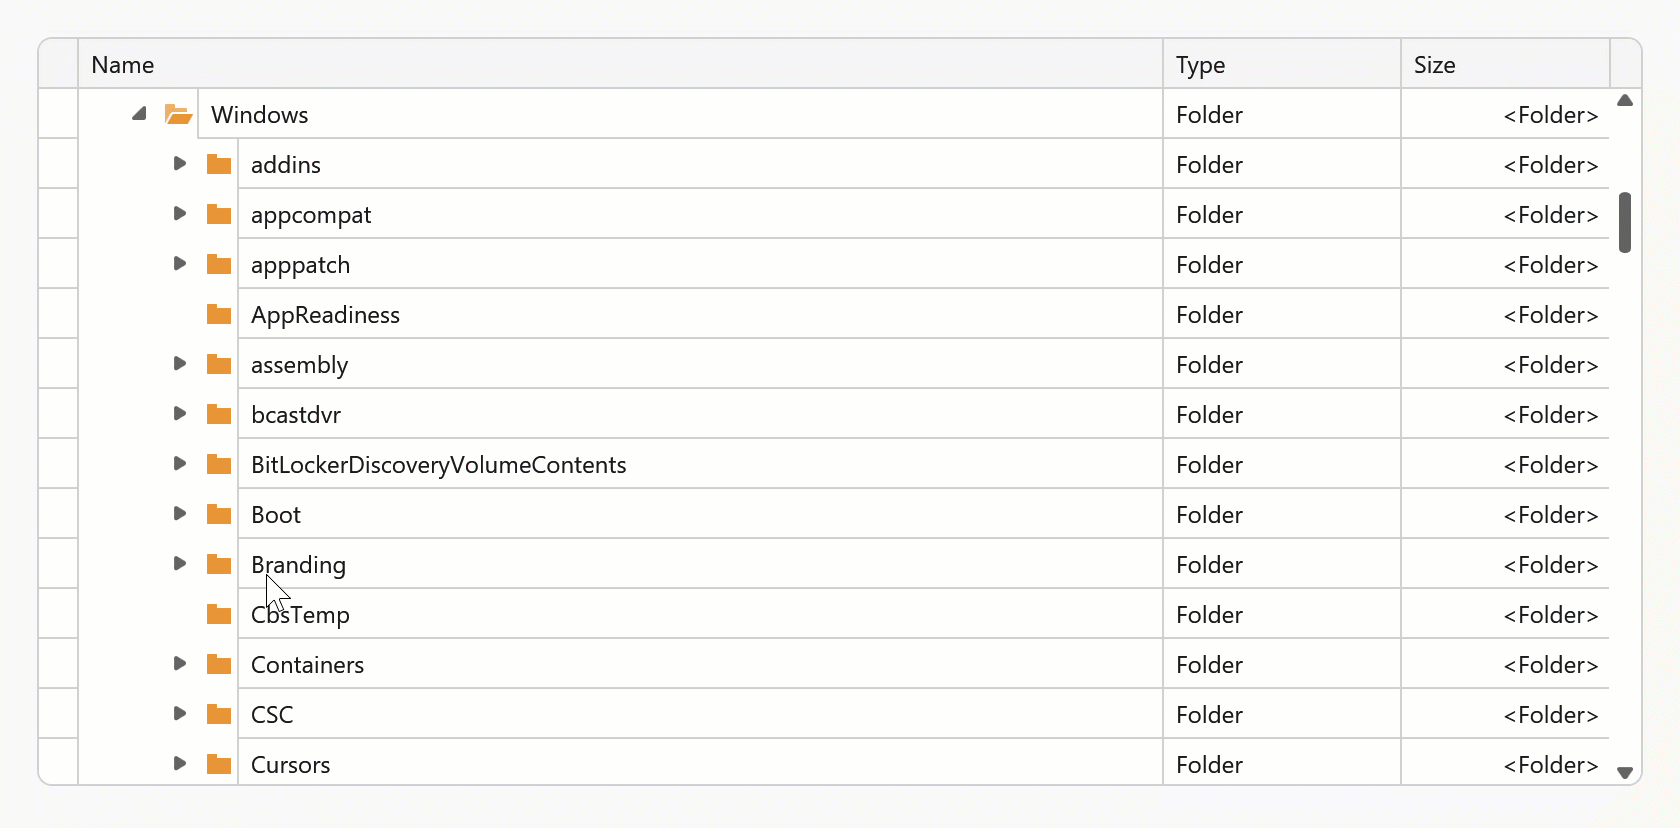Image resolution: width=1680 pixels, height=828 pixels.
Task: Expand the Containers folder node
Action: [x=179, y=663]
